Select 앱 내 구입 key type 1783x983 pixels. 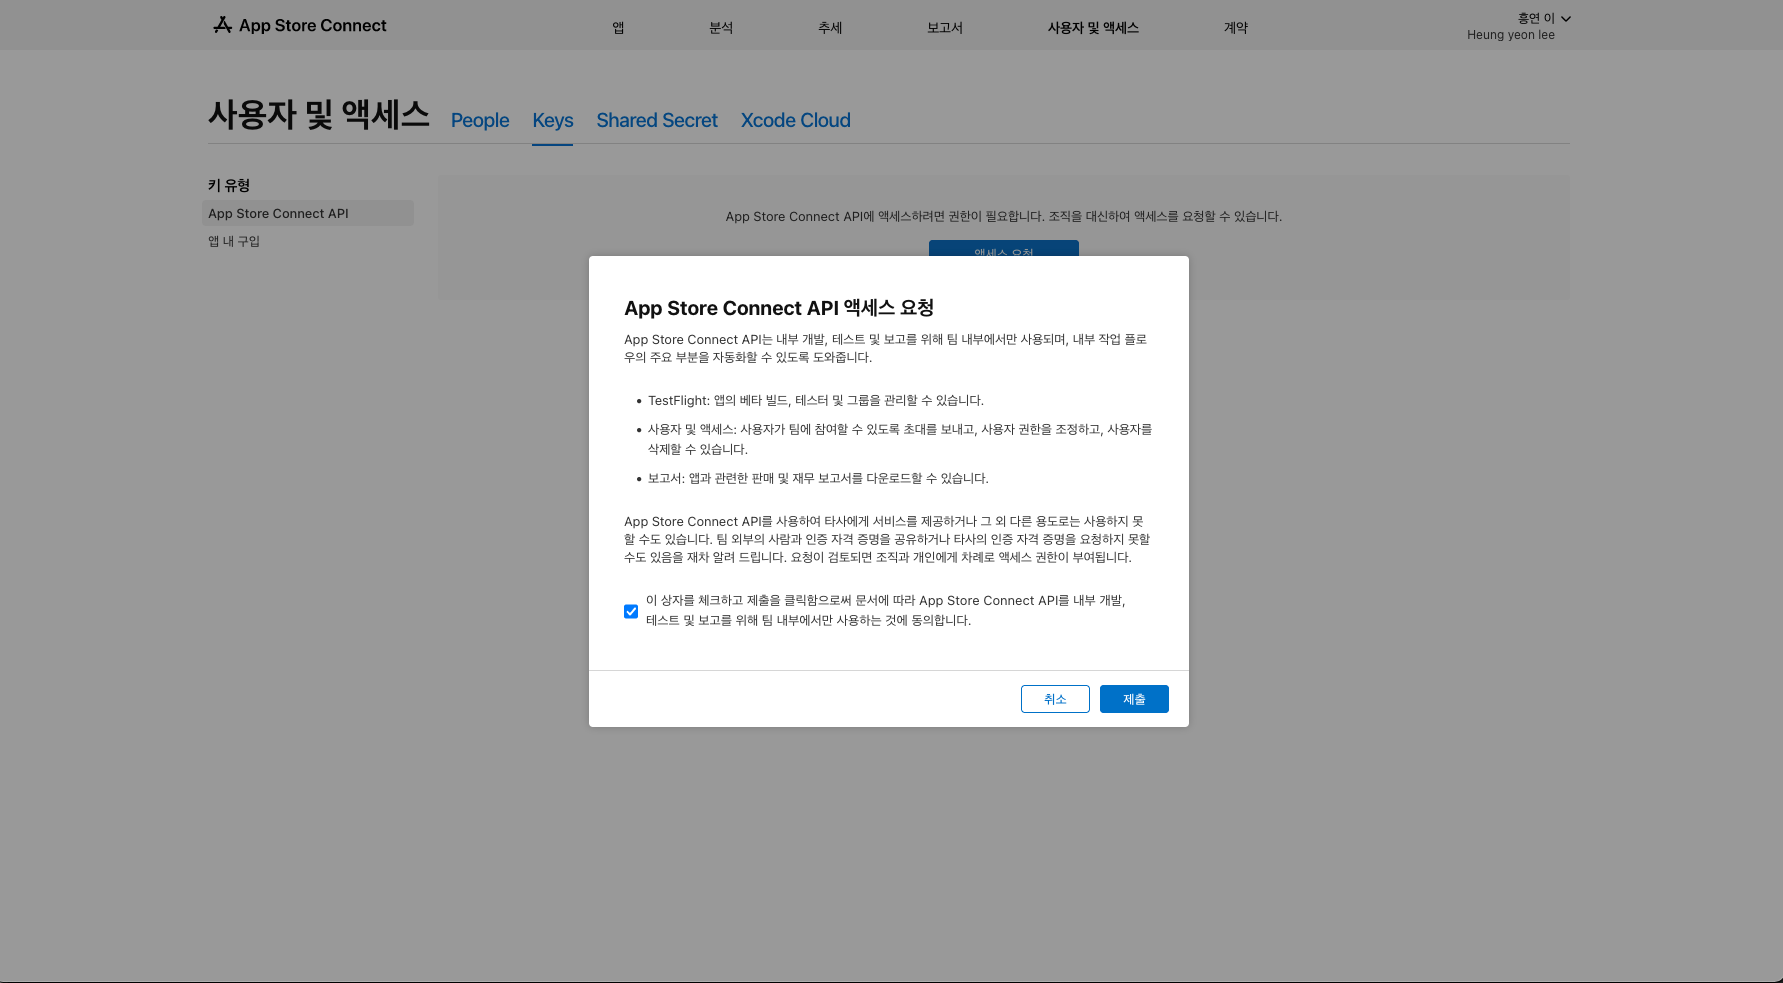point(234,241)
